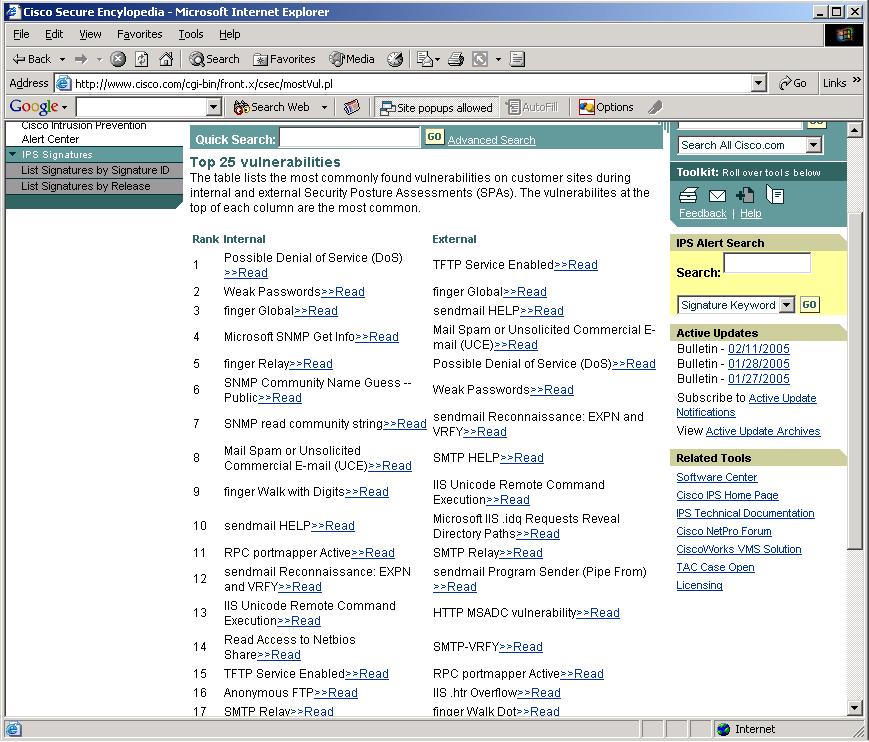Open the Forward history dropdown arrow

pyautogui.click(x=99, y=59)
